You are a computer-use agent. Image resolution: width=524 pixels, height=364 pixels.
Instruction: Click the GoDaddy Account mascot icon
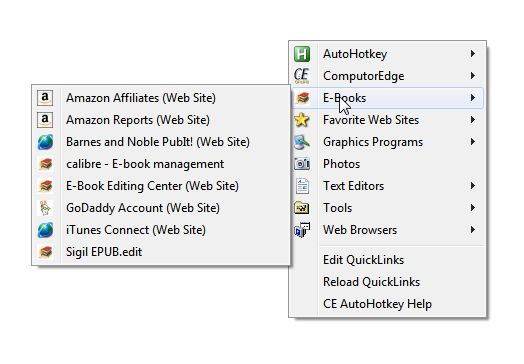pyautogui.click(x=45, y=208)
